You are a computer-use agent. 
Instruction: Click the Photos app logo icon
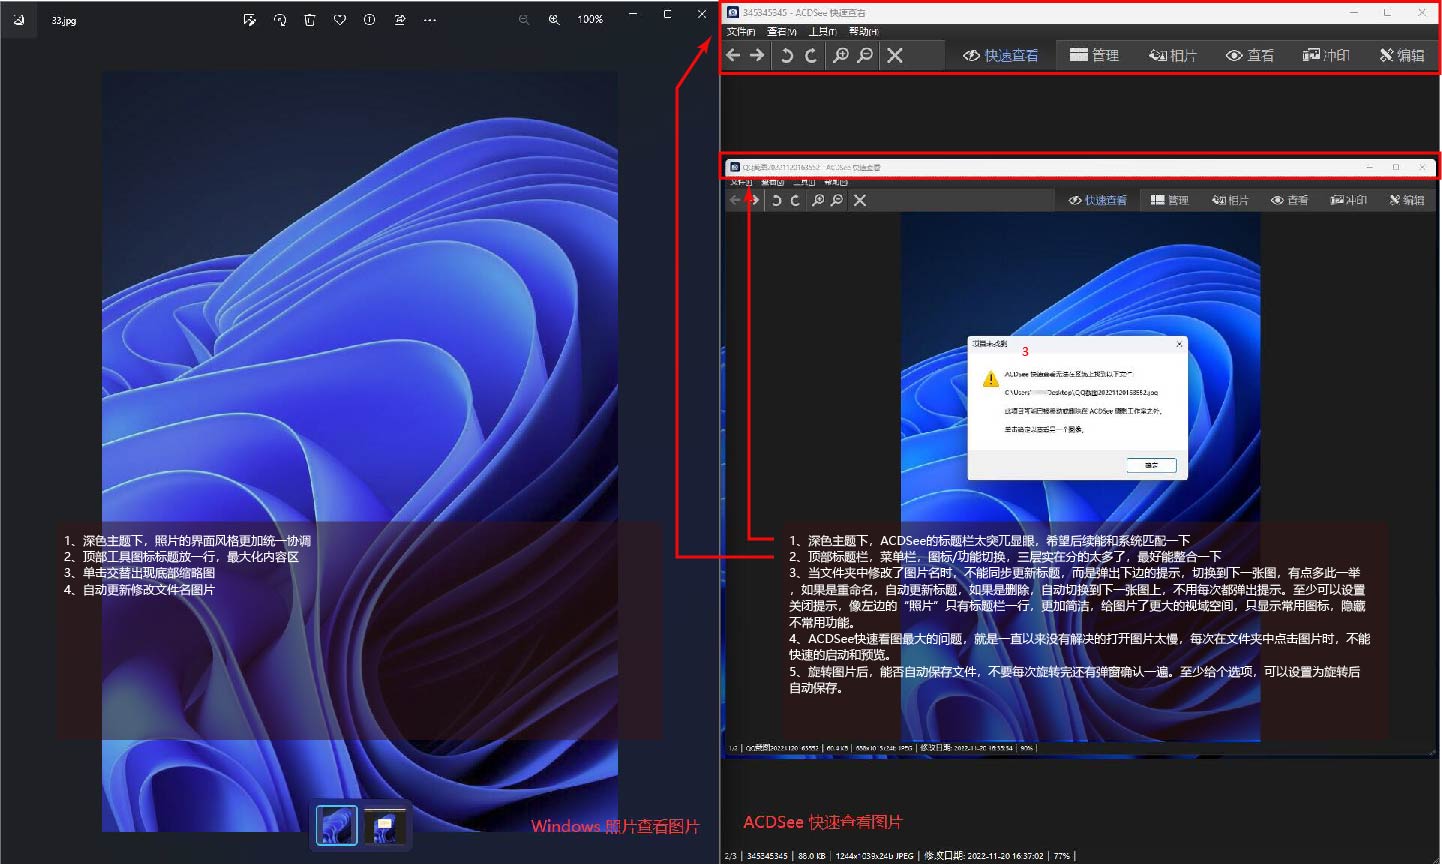[19, 20]
